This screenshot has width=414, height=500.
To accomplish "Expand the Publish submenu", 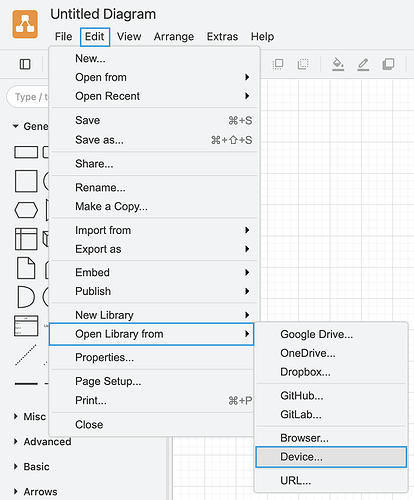I will click(154, 291).
